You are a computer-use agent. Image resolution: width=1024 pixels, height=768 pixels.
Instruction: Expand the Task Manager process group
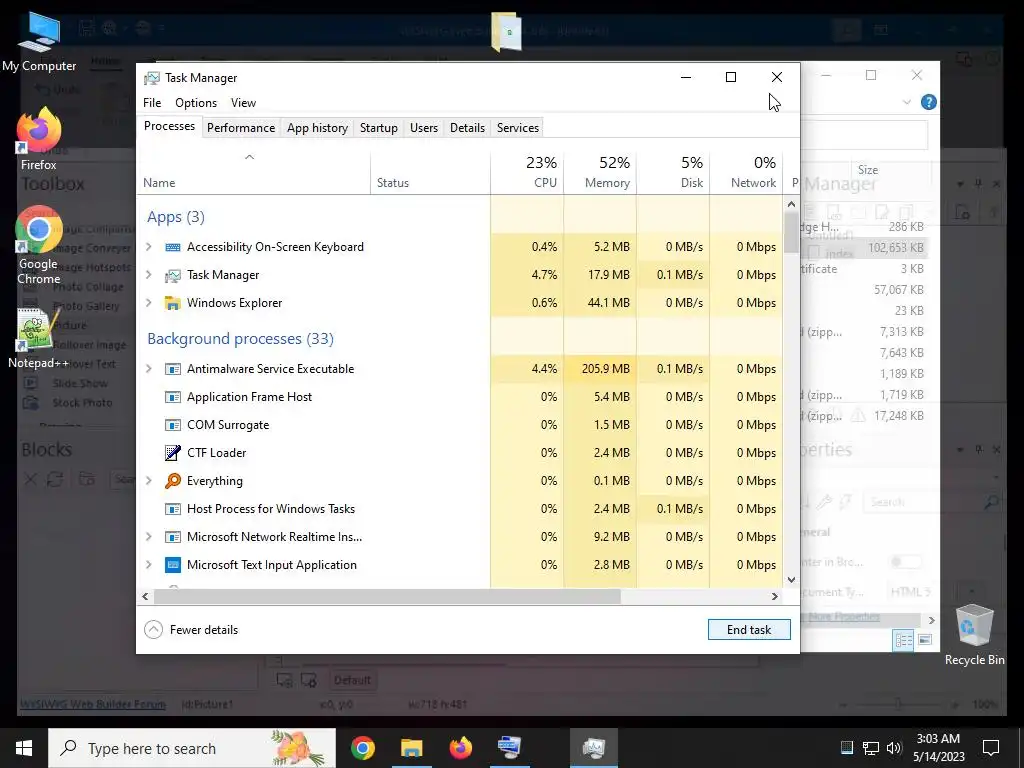point(149,275)
